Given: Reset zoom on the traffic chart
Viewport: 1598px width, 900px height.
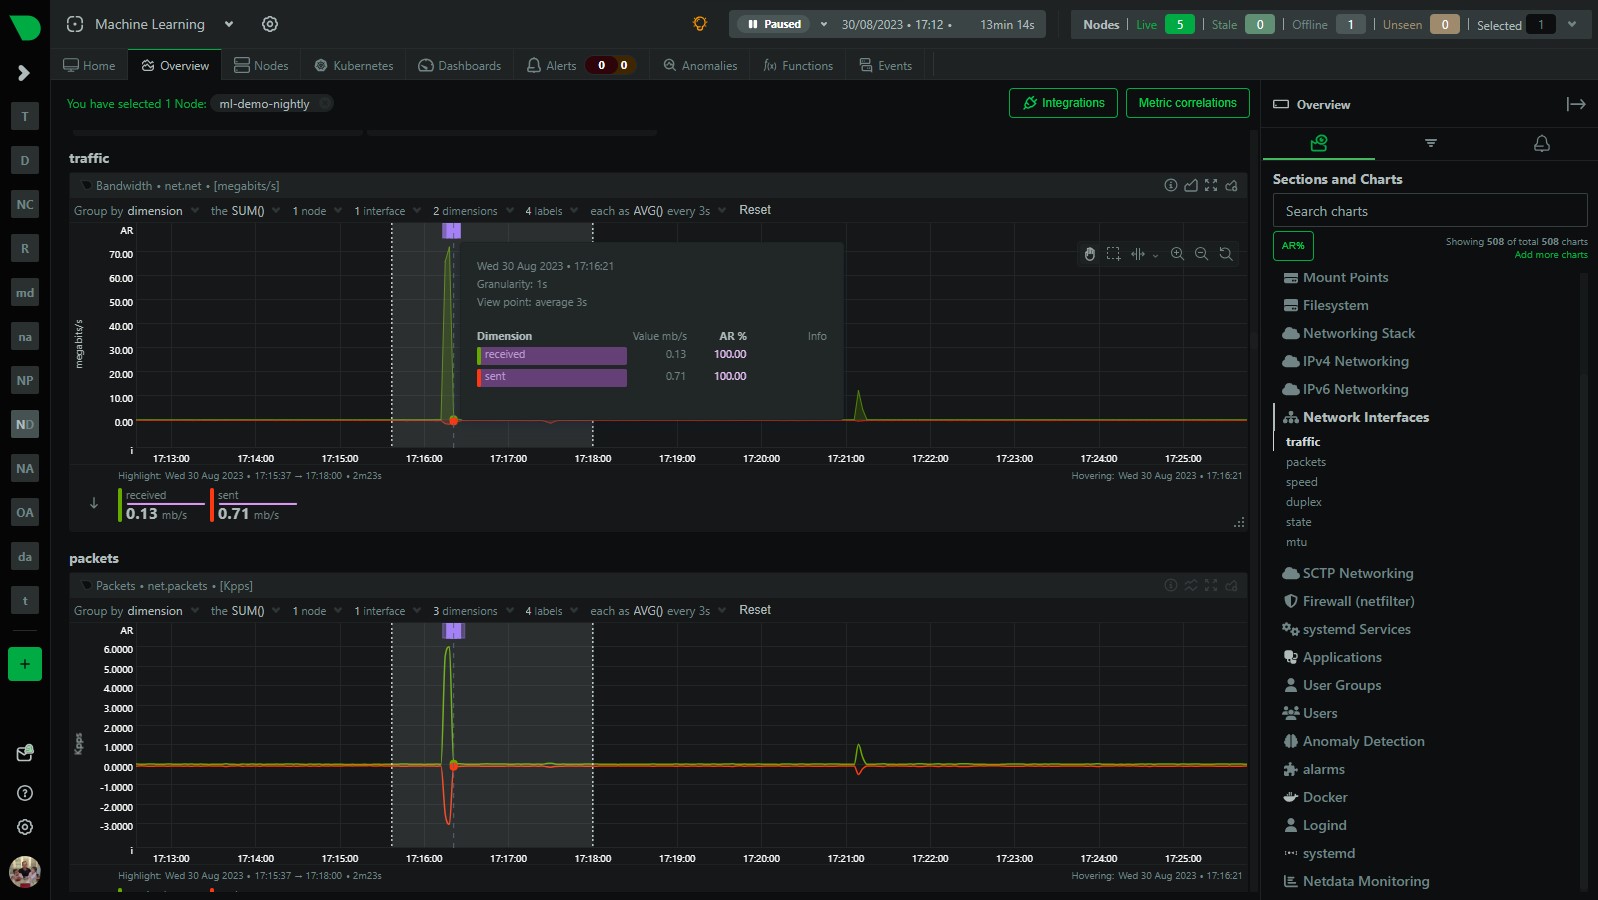Looking at the screenshot, I should (1225, 254).
